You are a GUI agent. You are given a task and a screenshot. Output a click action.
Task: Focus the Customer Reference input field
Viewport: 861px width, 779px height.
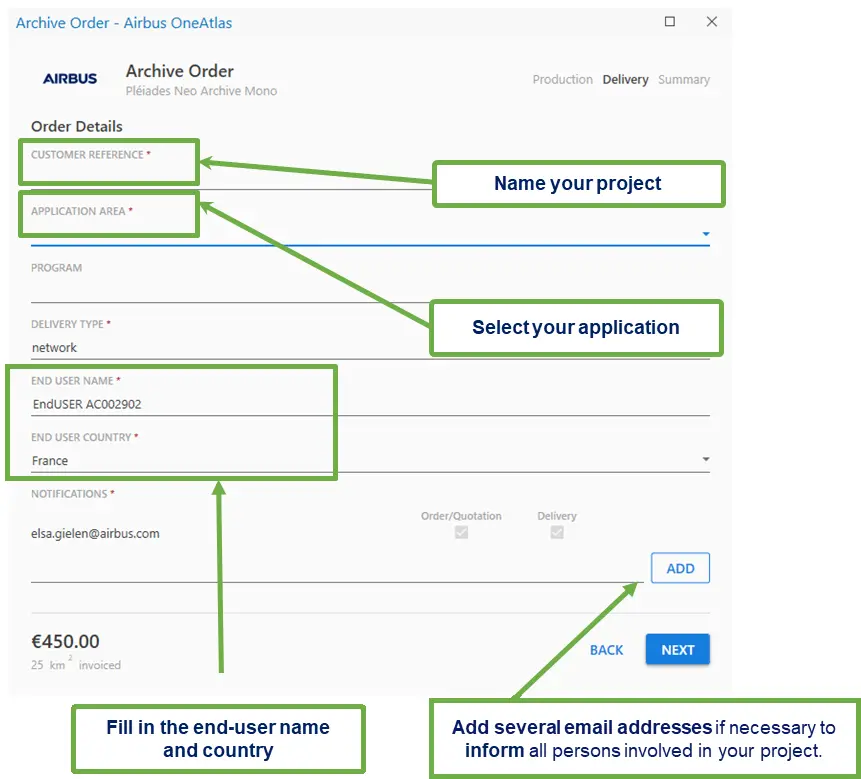[x=370, y=178]
